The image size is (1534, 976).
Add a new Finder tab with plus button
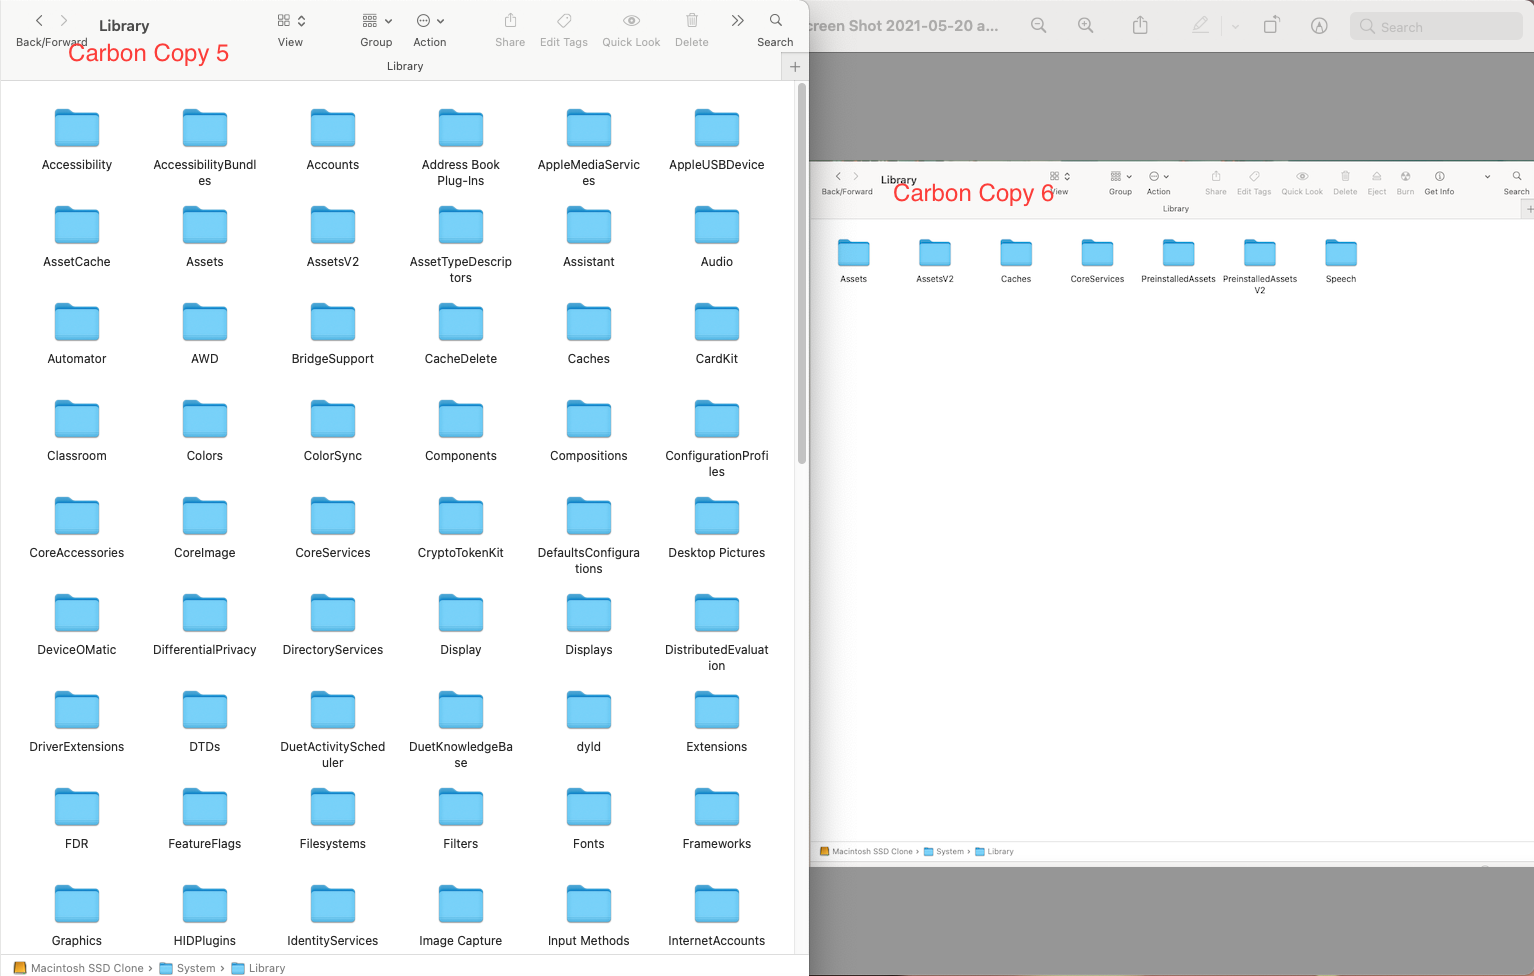tap(795, 67)
